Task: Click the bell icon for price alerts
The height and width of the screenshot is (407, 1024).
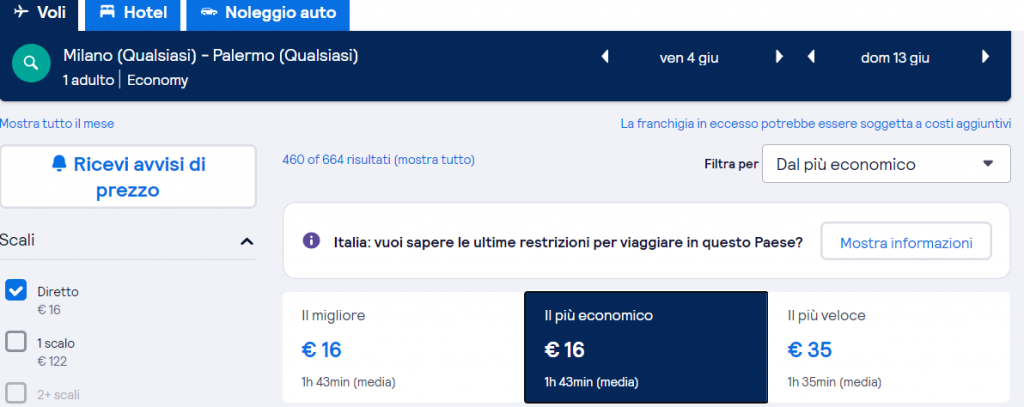Action: [59, 165]
